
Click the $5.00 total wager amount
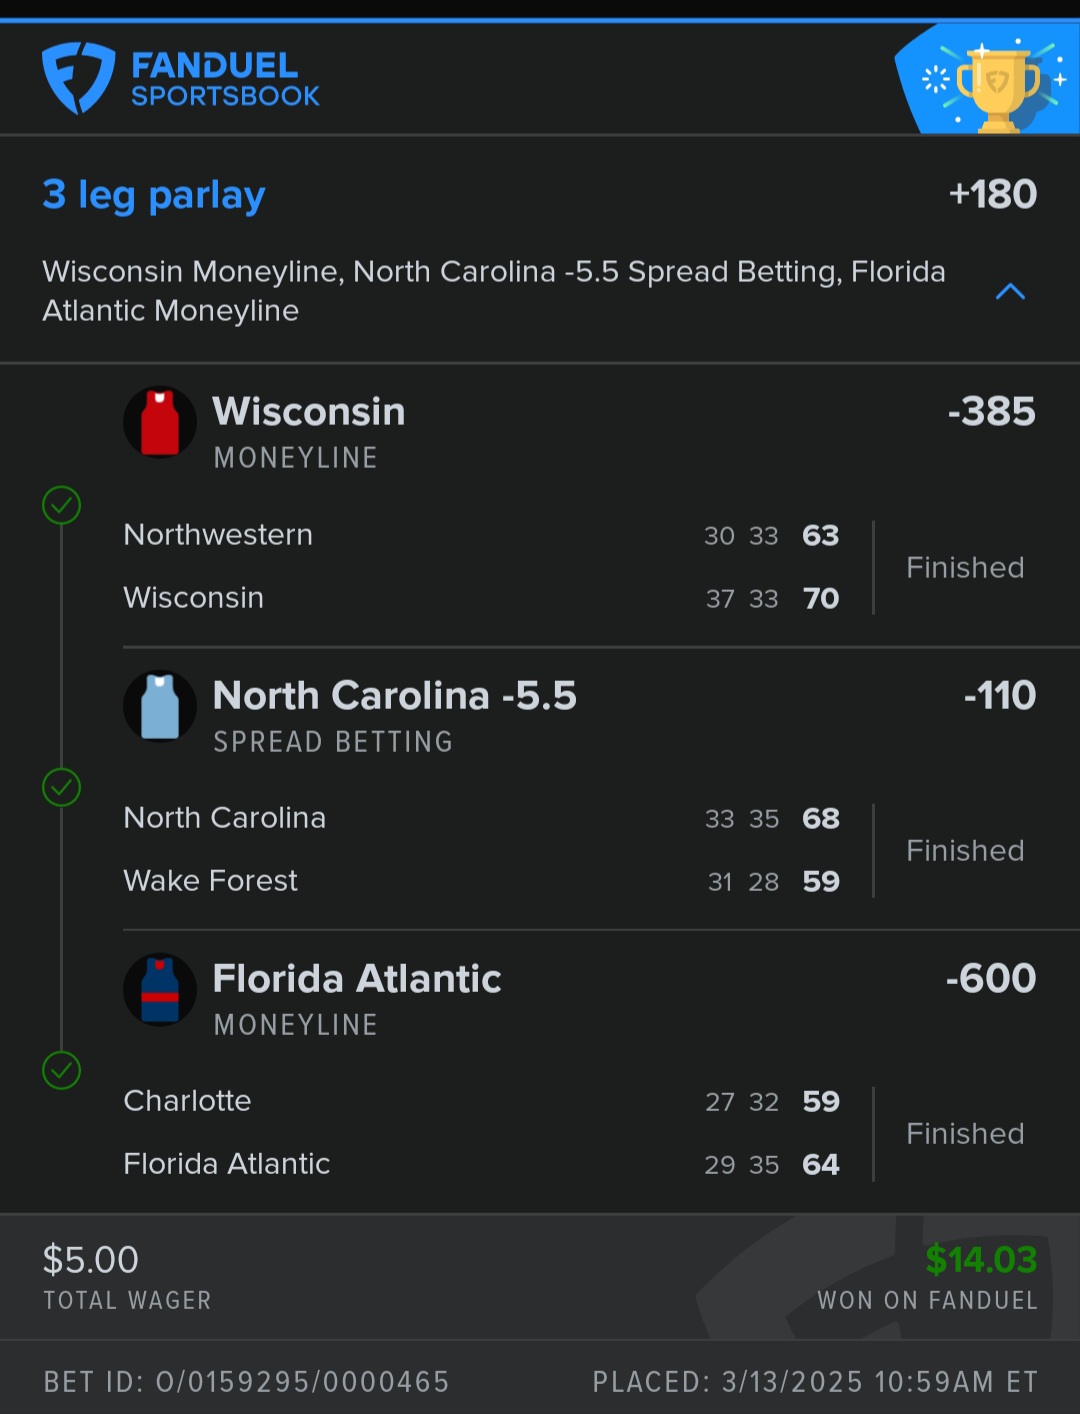coord(91,1260)
